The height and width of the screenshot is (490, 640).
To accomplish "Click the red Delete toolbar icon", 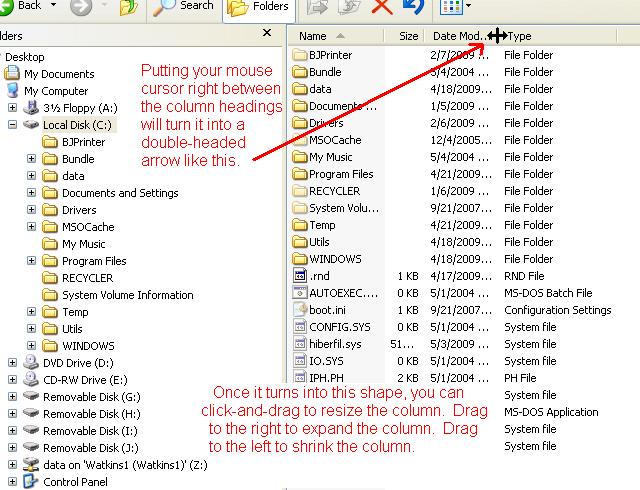I will (x=381, y=7).
